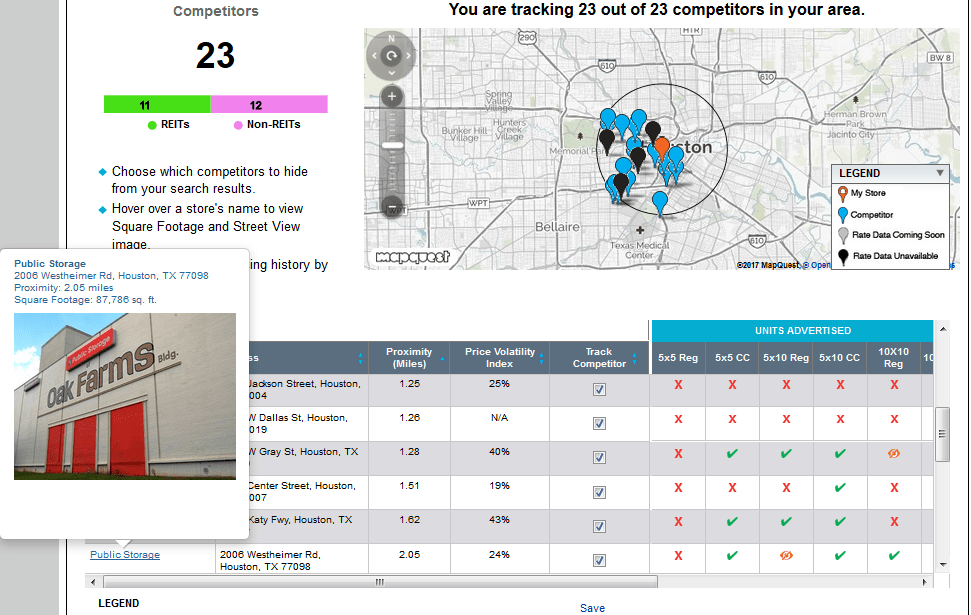Click the gray Rate Data Coming Soon icon

843,235
